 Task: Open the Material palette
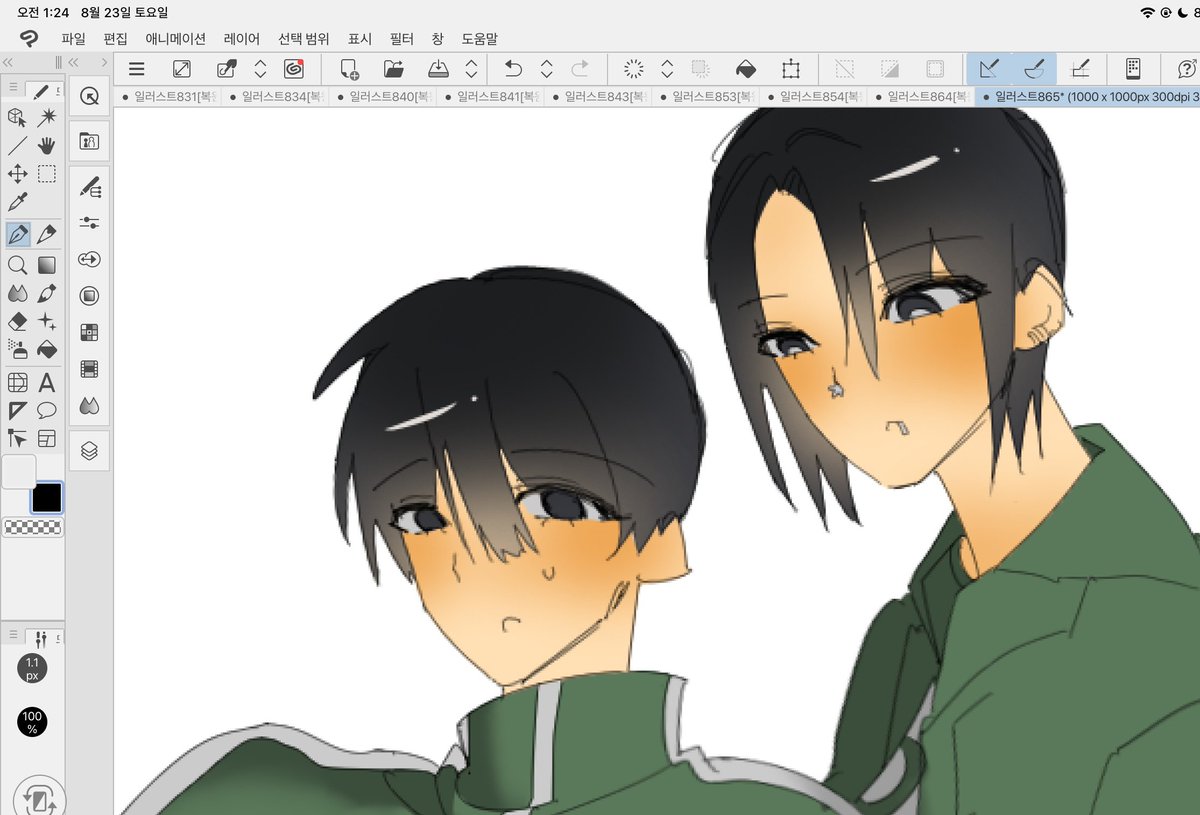pos(89,141)
